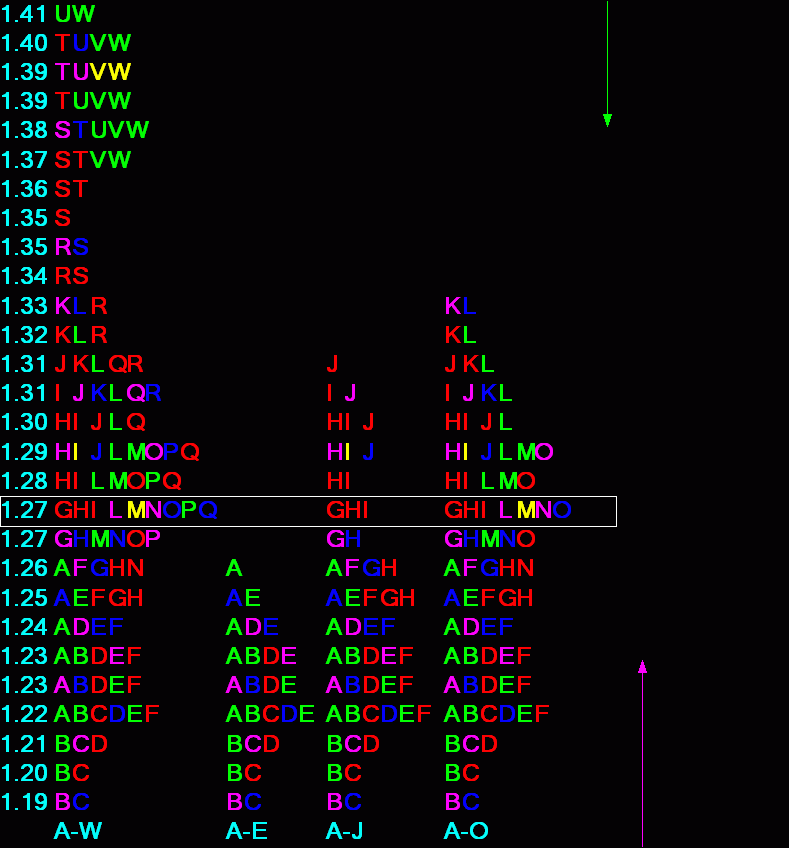Choose the A-J column footer label
Image resolution: width=789 pixels, height=848 pixels.
pos(344,831)
